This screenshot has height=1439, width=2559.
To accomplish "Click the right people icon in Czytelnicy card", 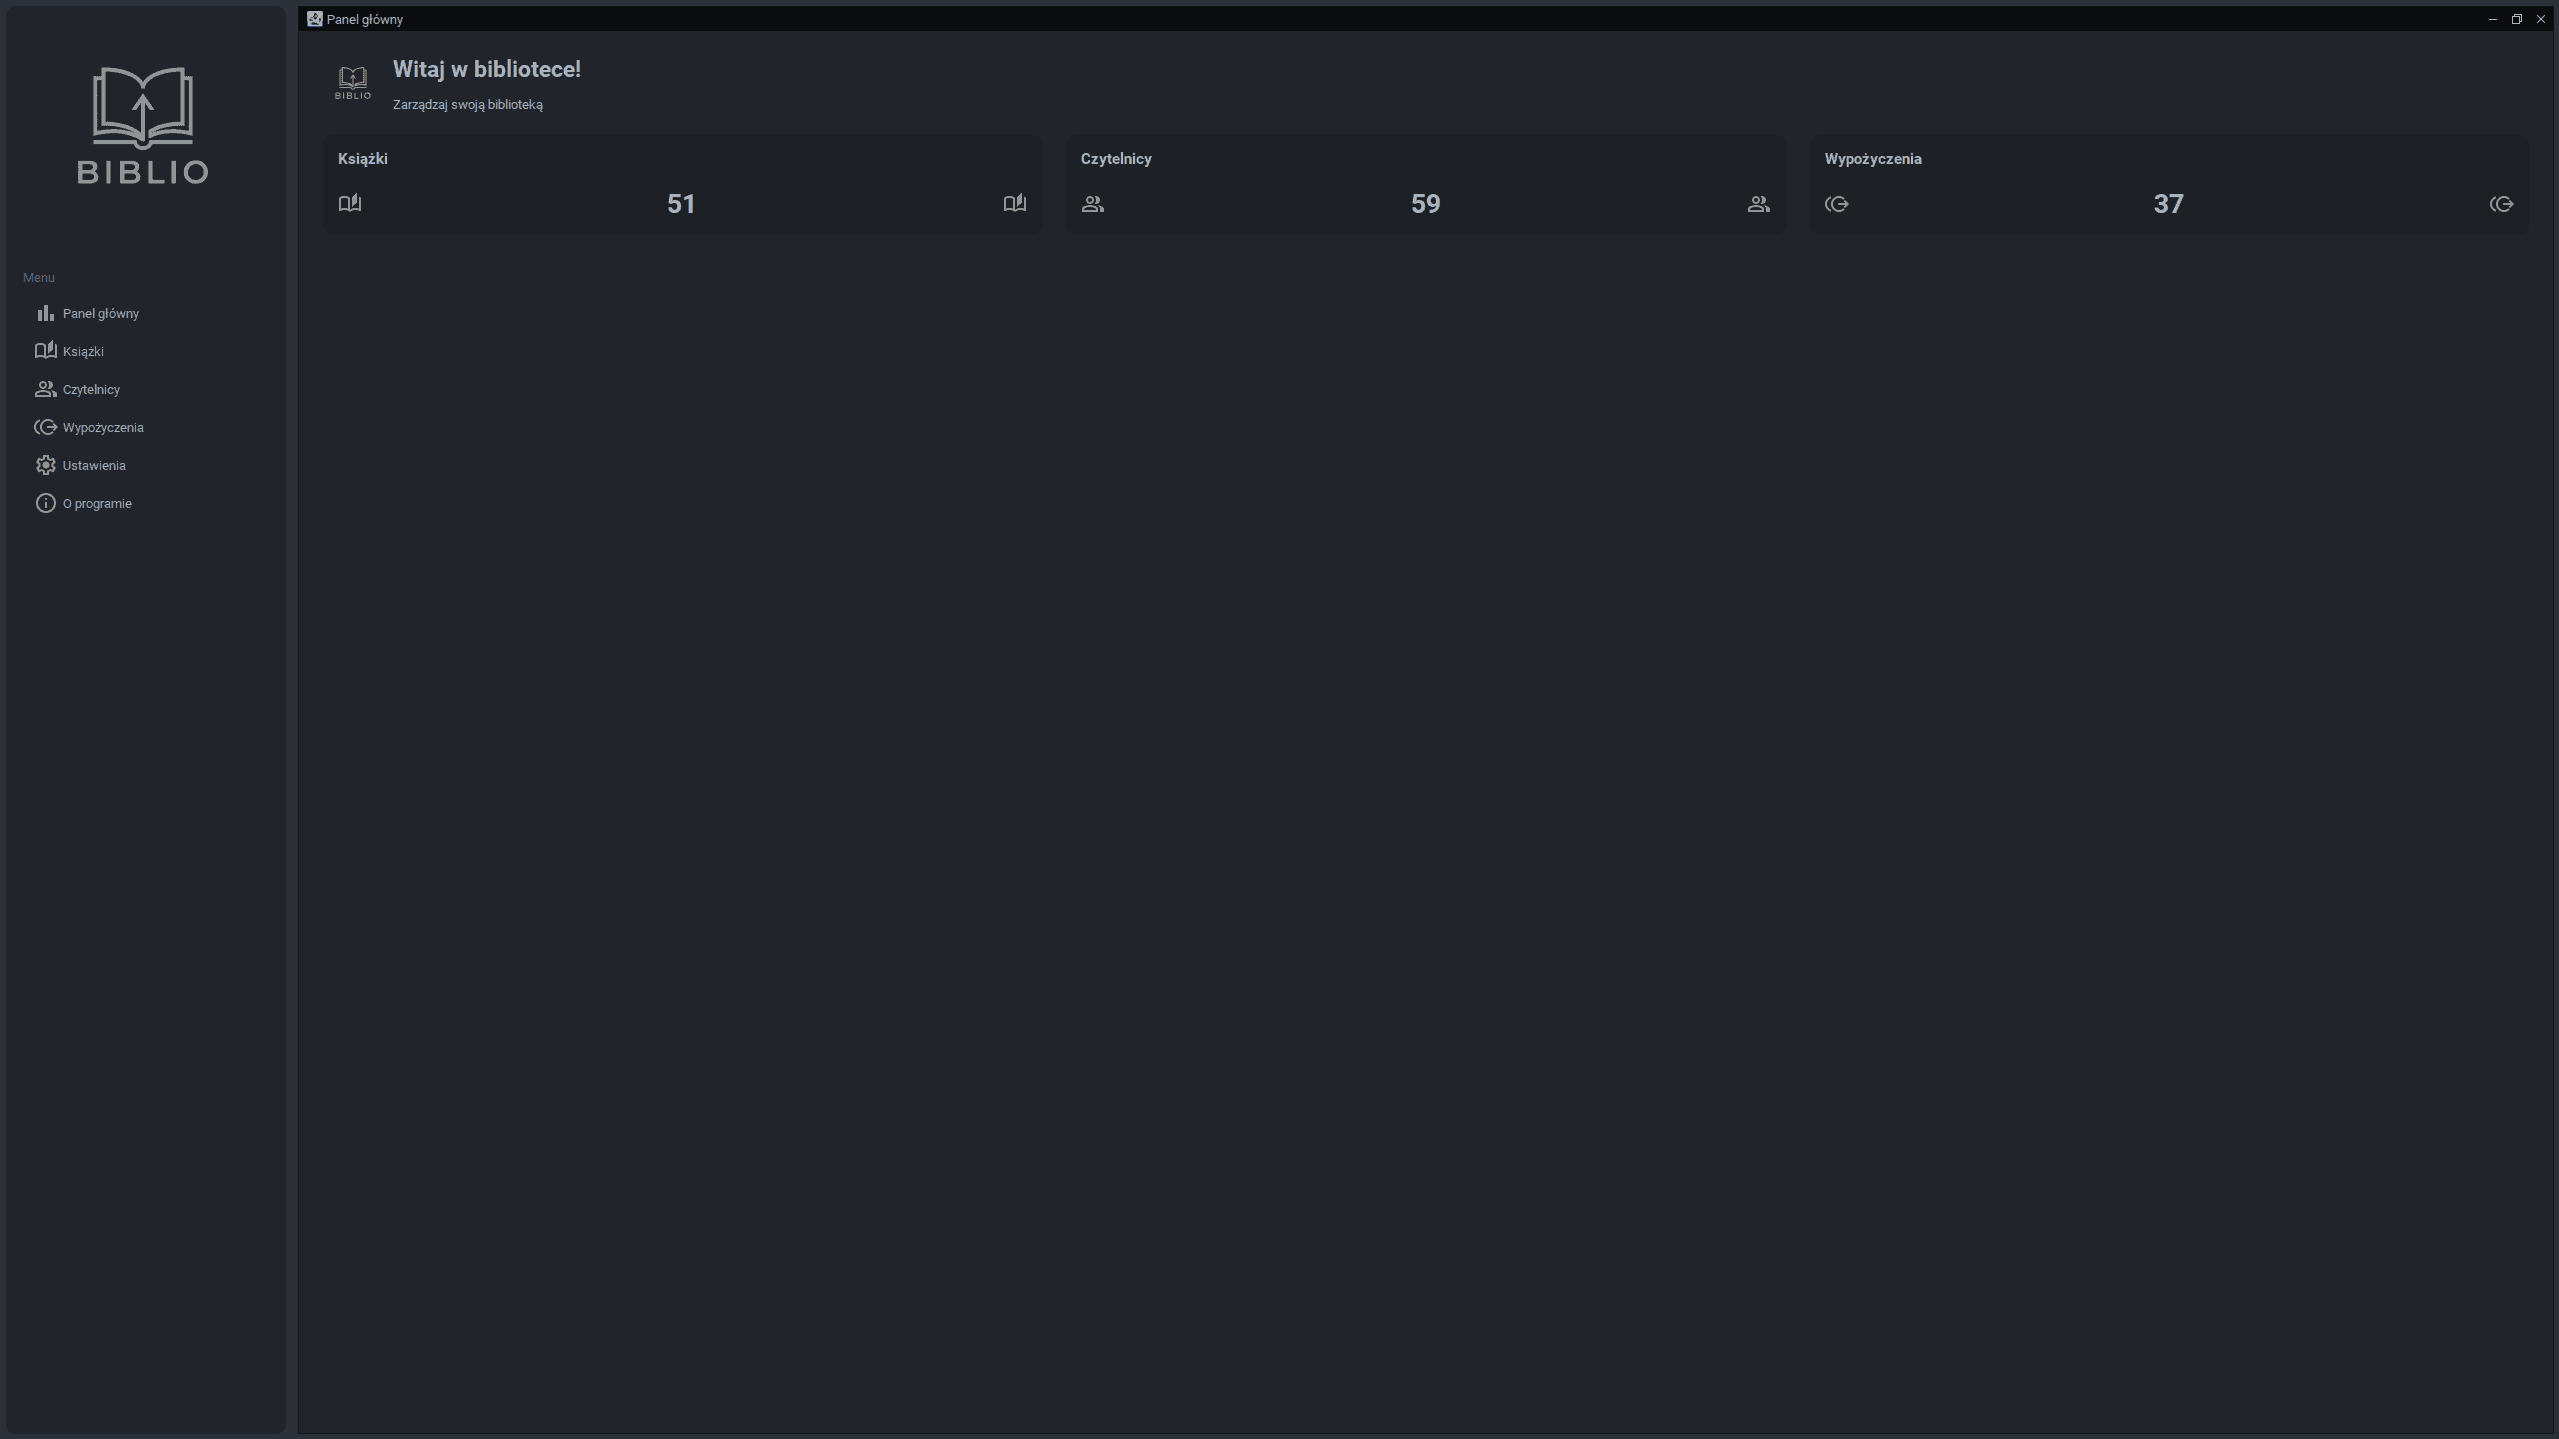I will [1759, 204].
